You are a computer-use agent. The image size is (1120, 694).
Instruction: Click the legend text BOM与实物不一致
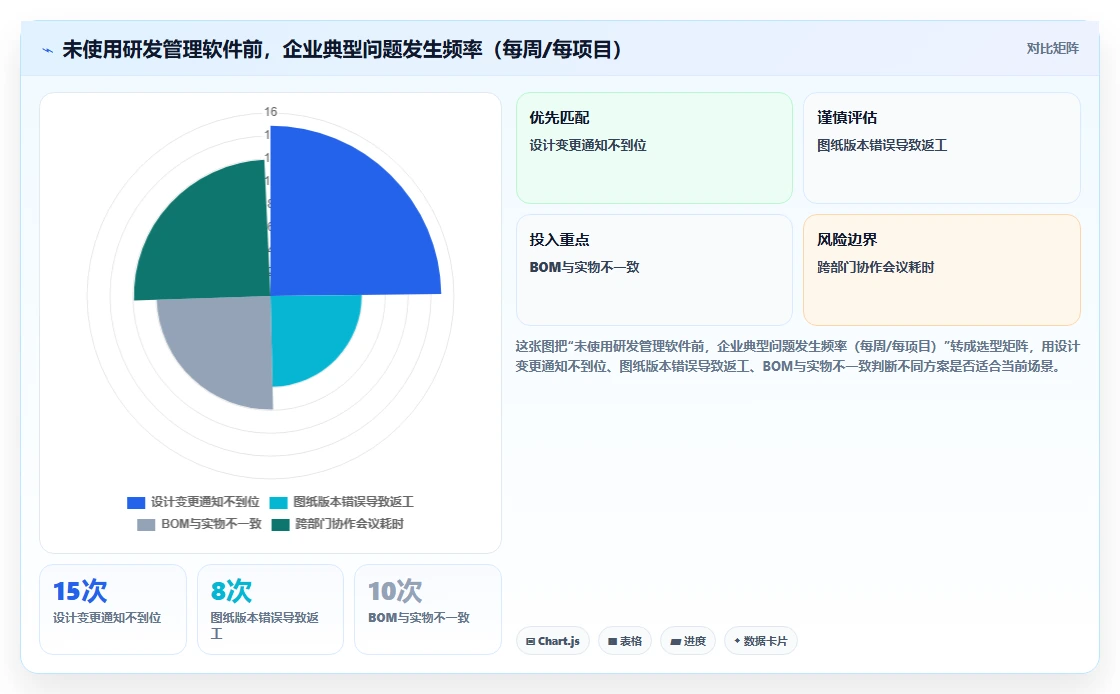[211, 524]
